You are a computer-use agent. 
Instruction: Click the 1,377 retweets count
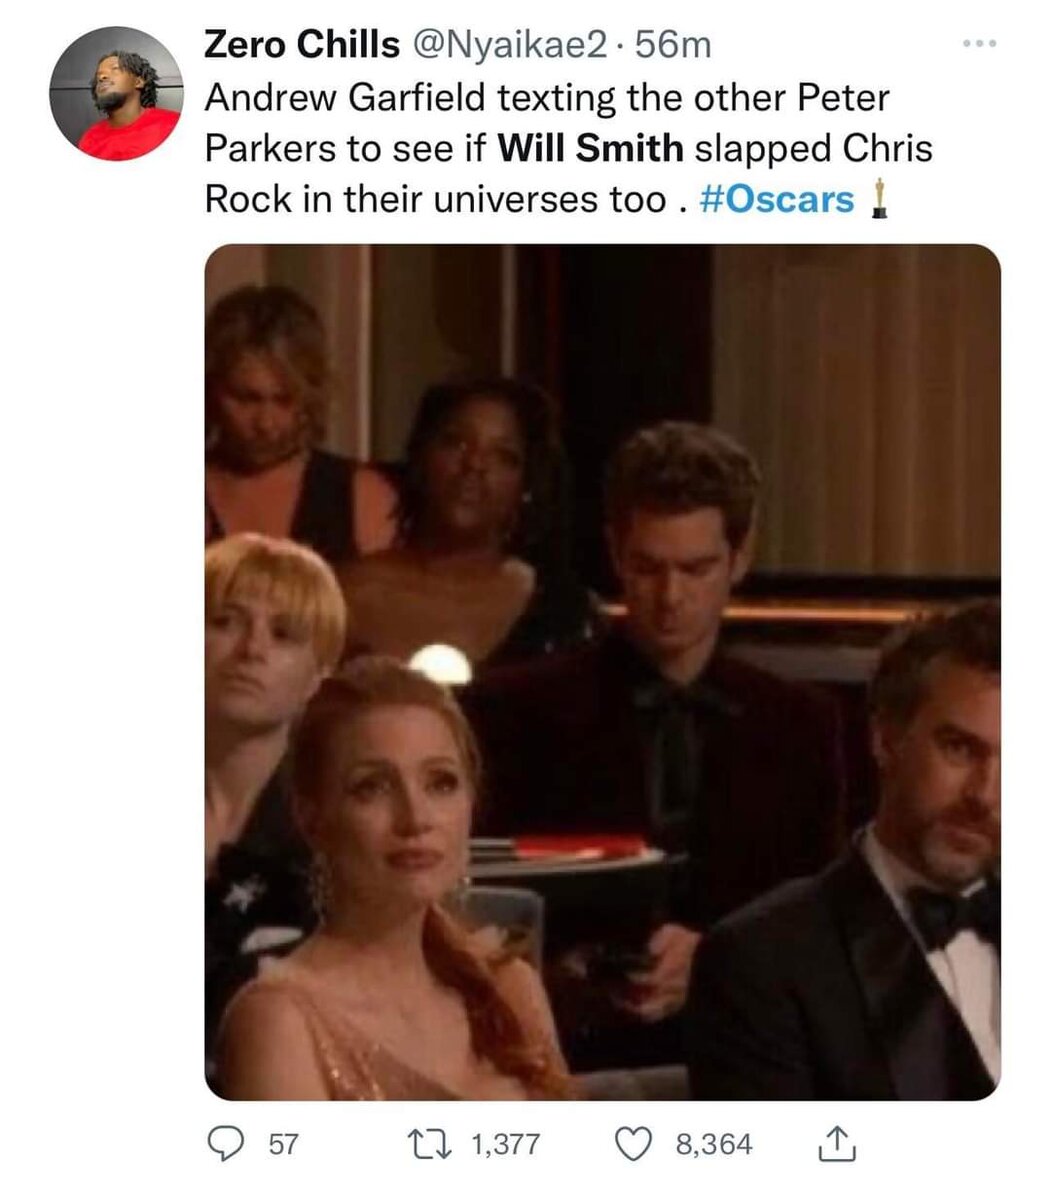(x=506, y=1144)
